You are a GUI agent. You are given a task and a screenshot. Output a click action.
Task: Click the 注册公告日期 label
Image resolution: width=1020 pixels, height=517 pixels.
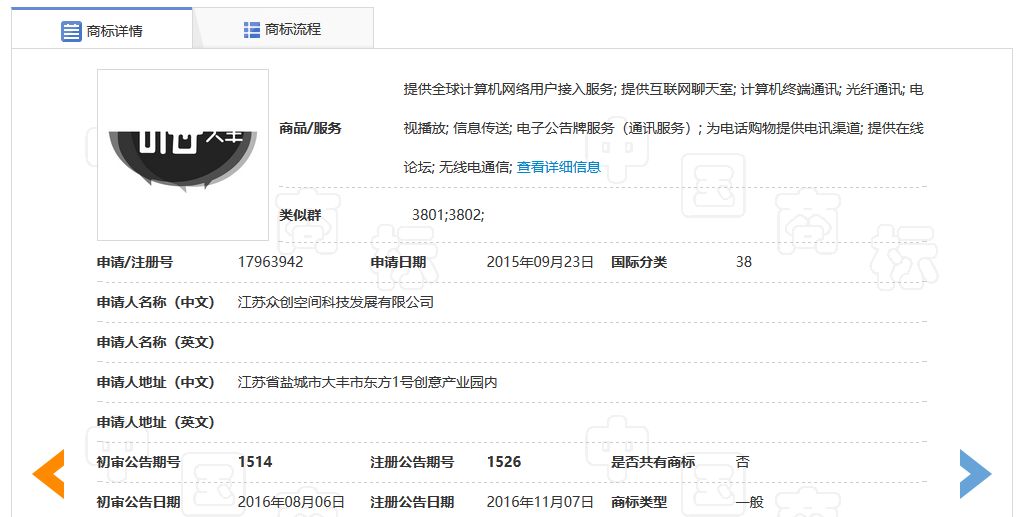click(x=412, y=502)
